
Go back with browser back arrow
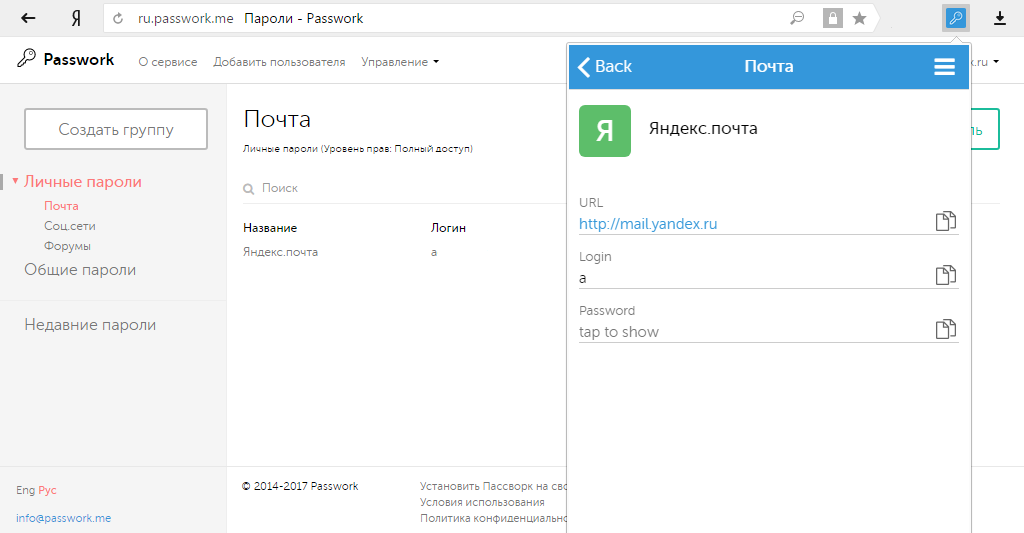[x=29, y=18]
